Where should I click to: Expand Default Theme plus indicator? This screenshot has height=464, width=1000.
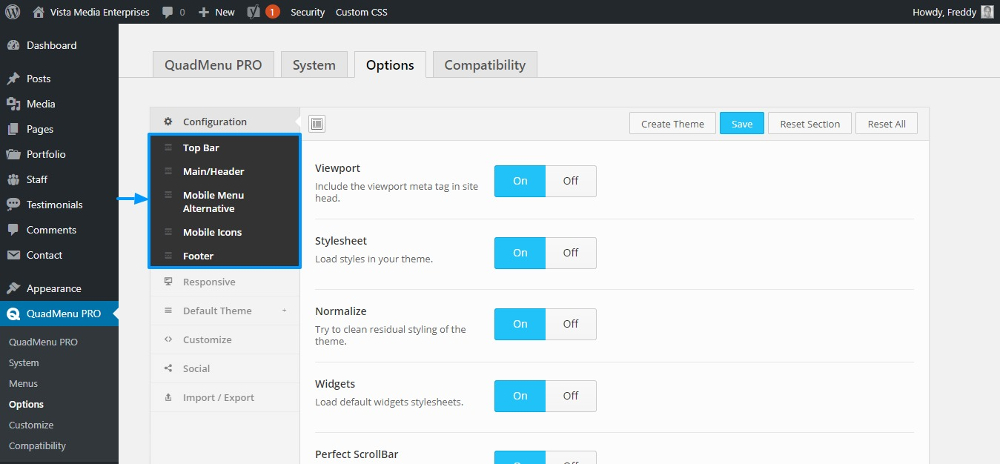tap(284, 310)
